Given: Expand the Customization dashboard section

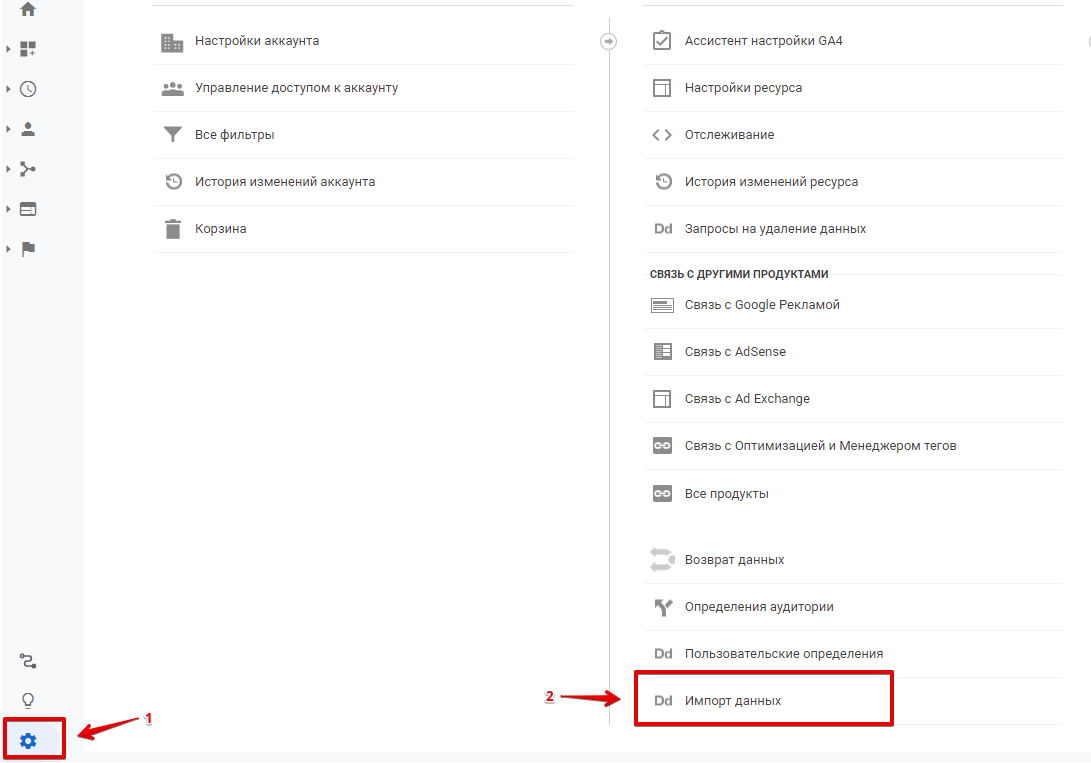Looking at the screenshot, I should pos(8,48).
